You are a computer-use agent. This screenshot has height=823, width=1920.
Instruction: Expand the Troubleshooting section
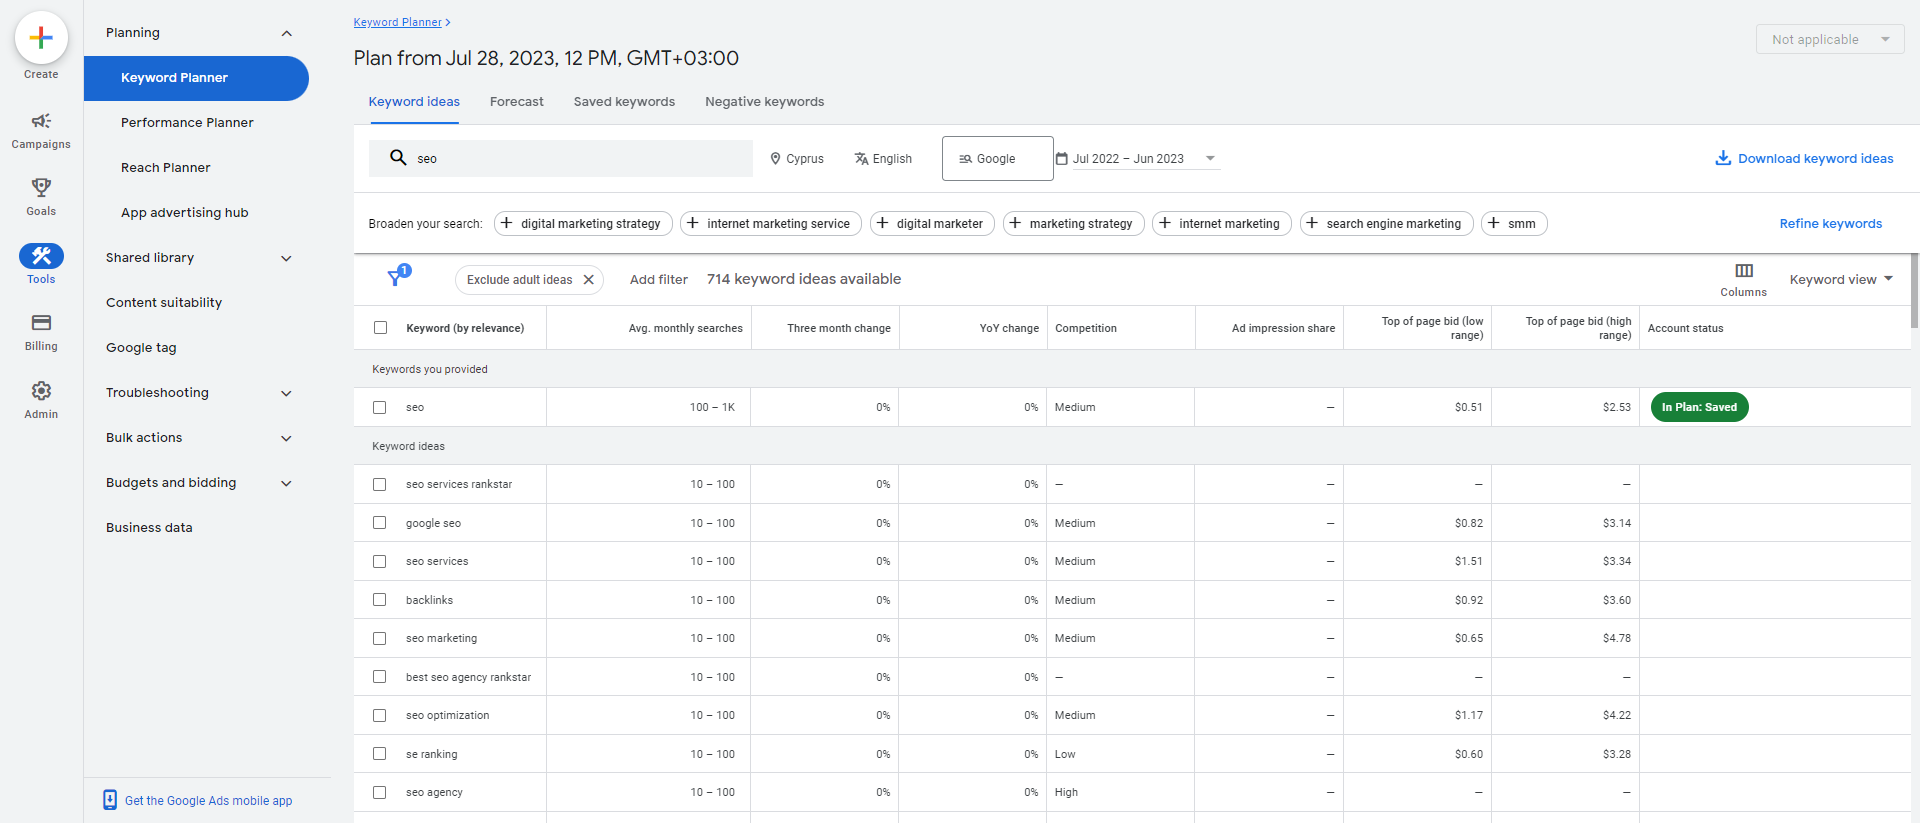(287, 393)
